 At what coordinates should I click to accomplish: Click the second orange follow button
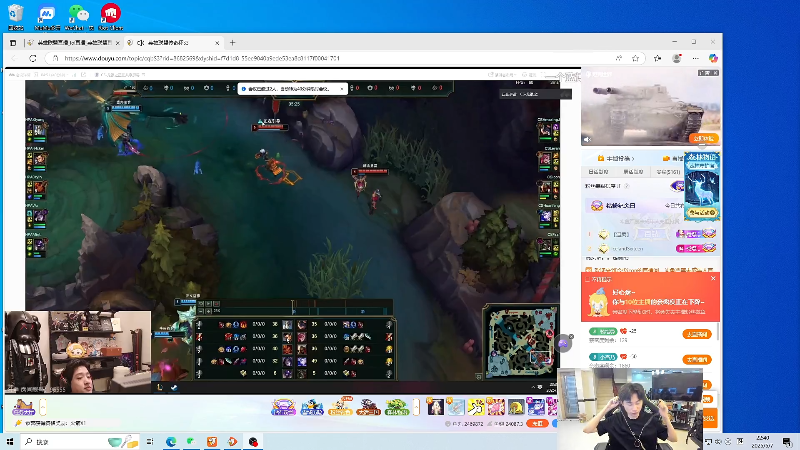[x=697, y=360]
